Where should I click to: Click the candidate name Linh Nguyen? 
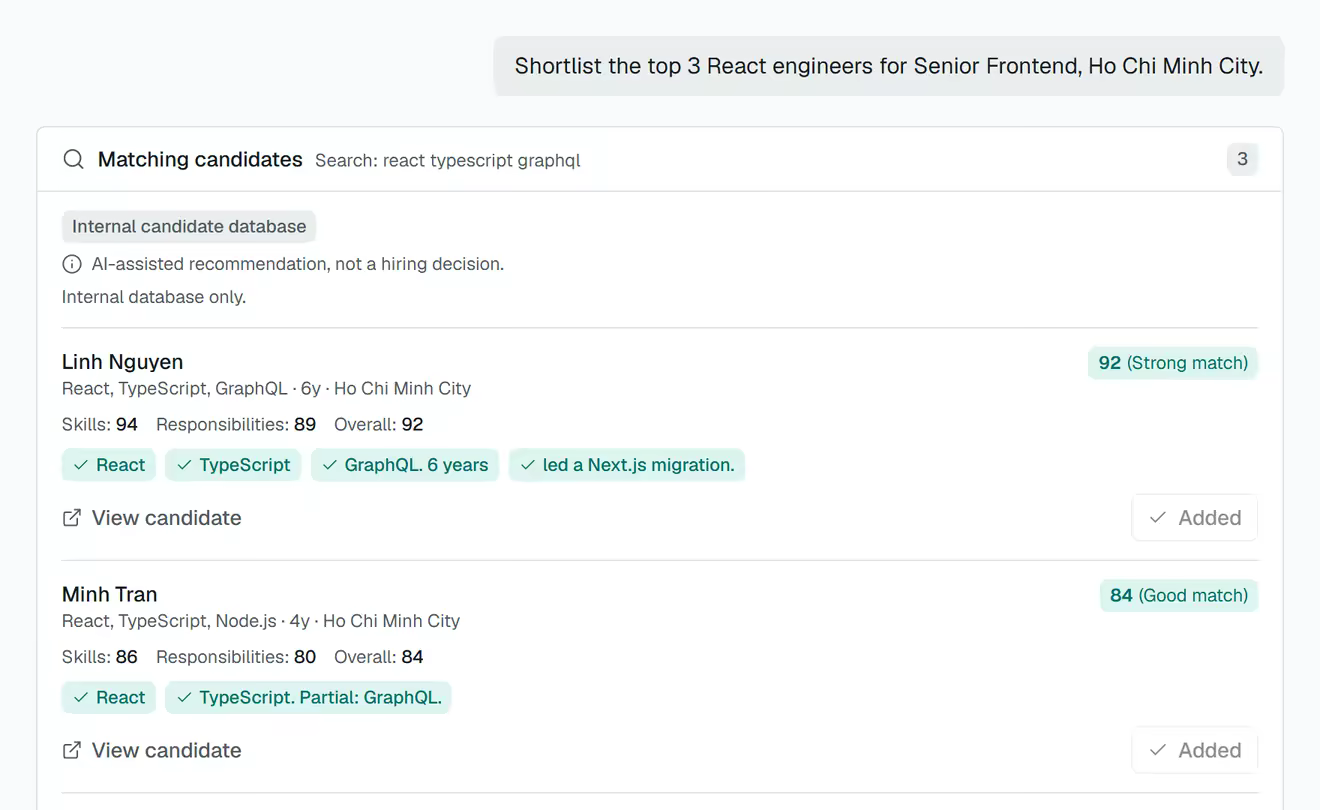click(x=123, y=362)
